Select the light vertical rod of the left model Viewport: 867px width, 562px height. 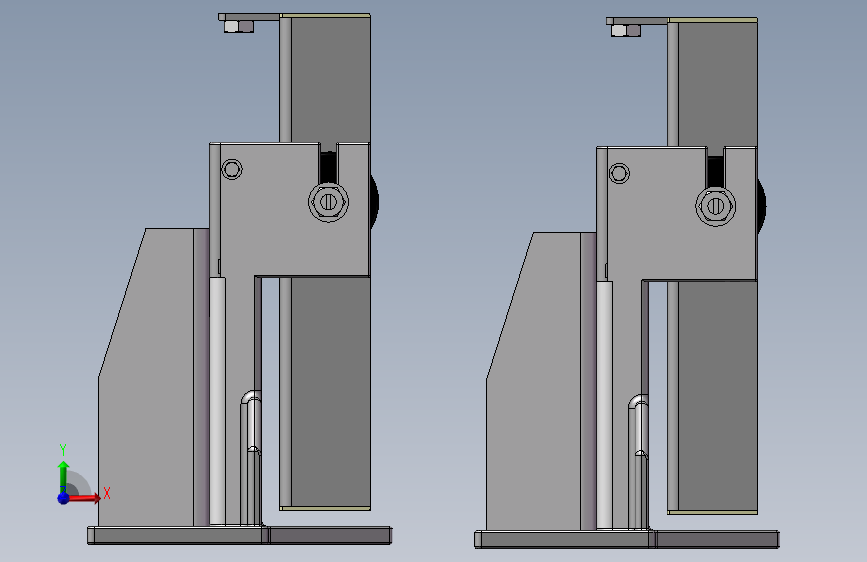pyautogui.click(x=217, y=401)
